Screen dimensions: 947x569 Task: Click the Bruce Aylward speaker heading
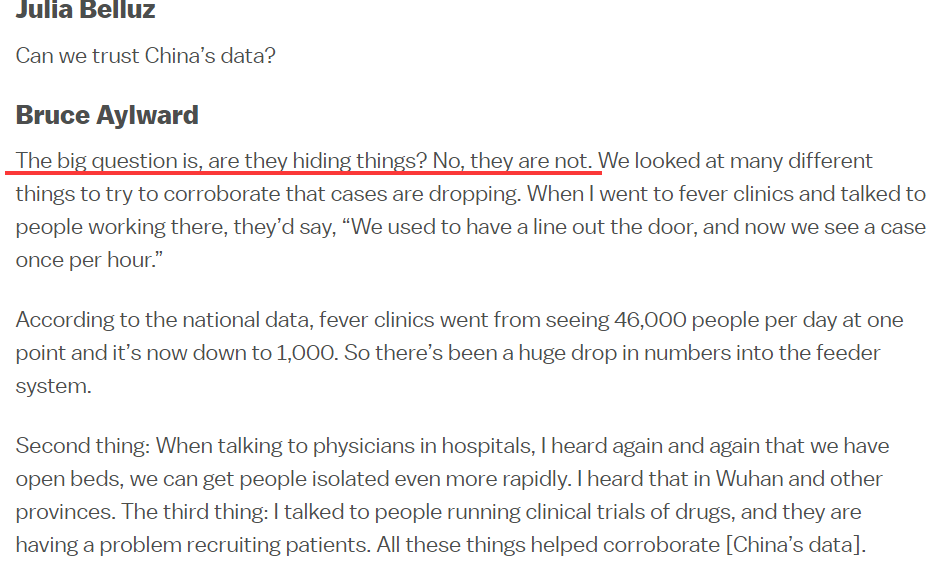(107, 115)
